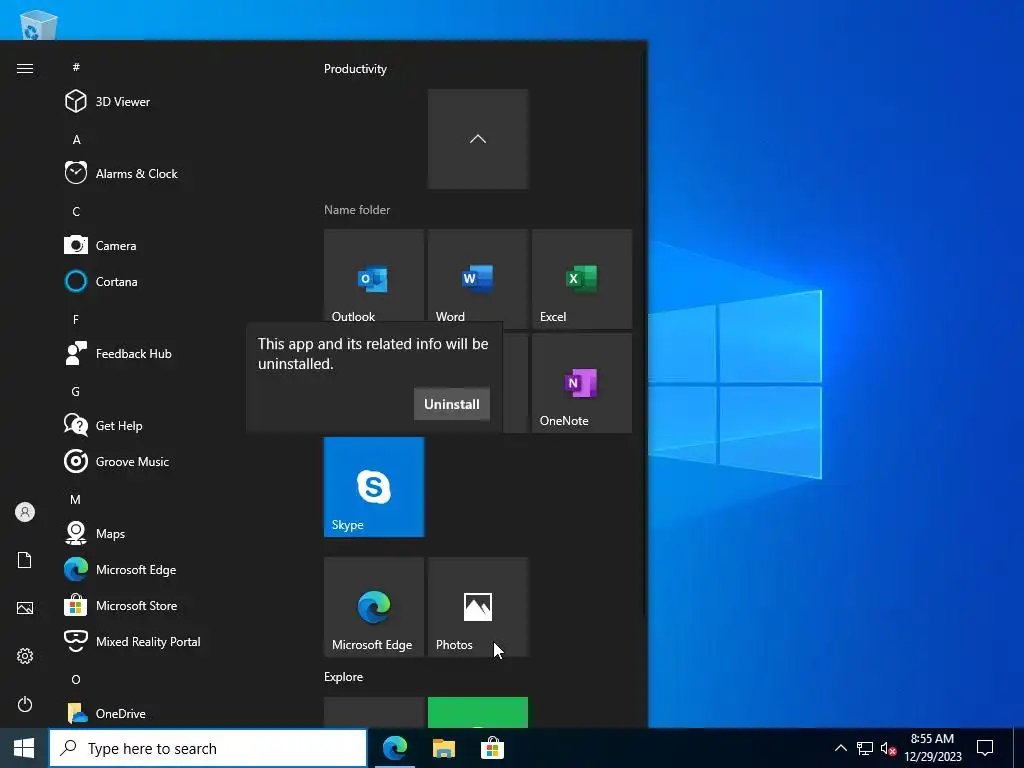This screenshot has width=1024, height=768.
Task: Open the user account icon
Action: (x=25, y=512)
